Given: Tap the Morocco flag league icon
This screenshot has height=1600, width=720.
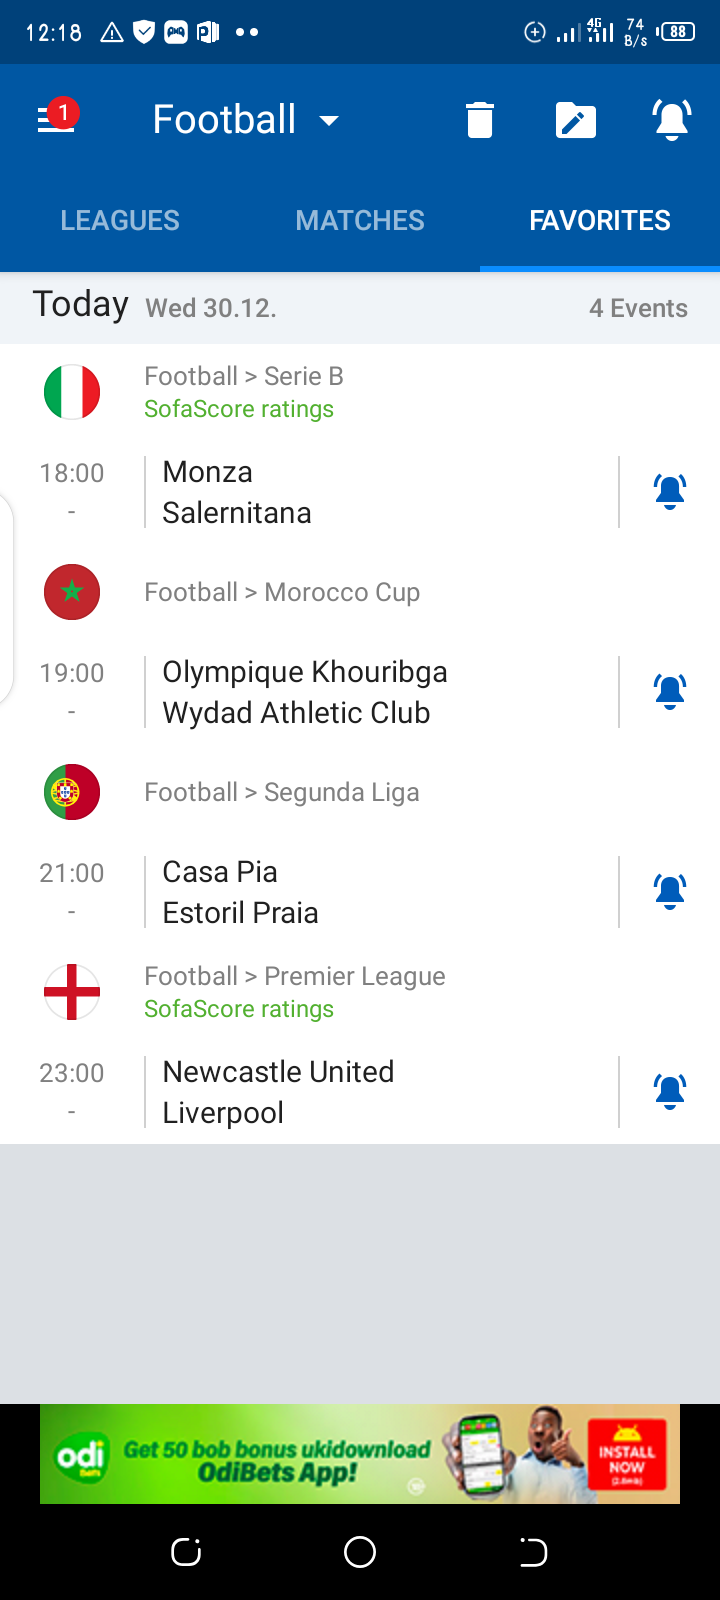Looking at the screenshot, I should click(72, 592).
